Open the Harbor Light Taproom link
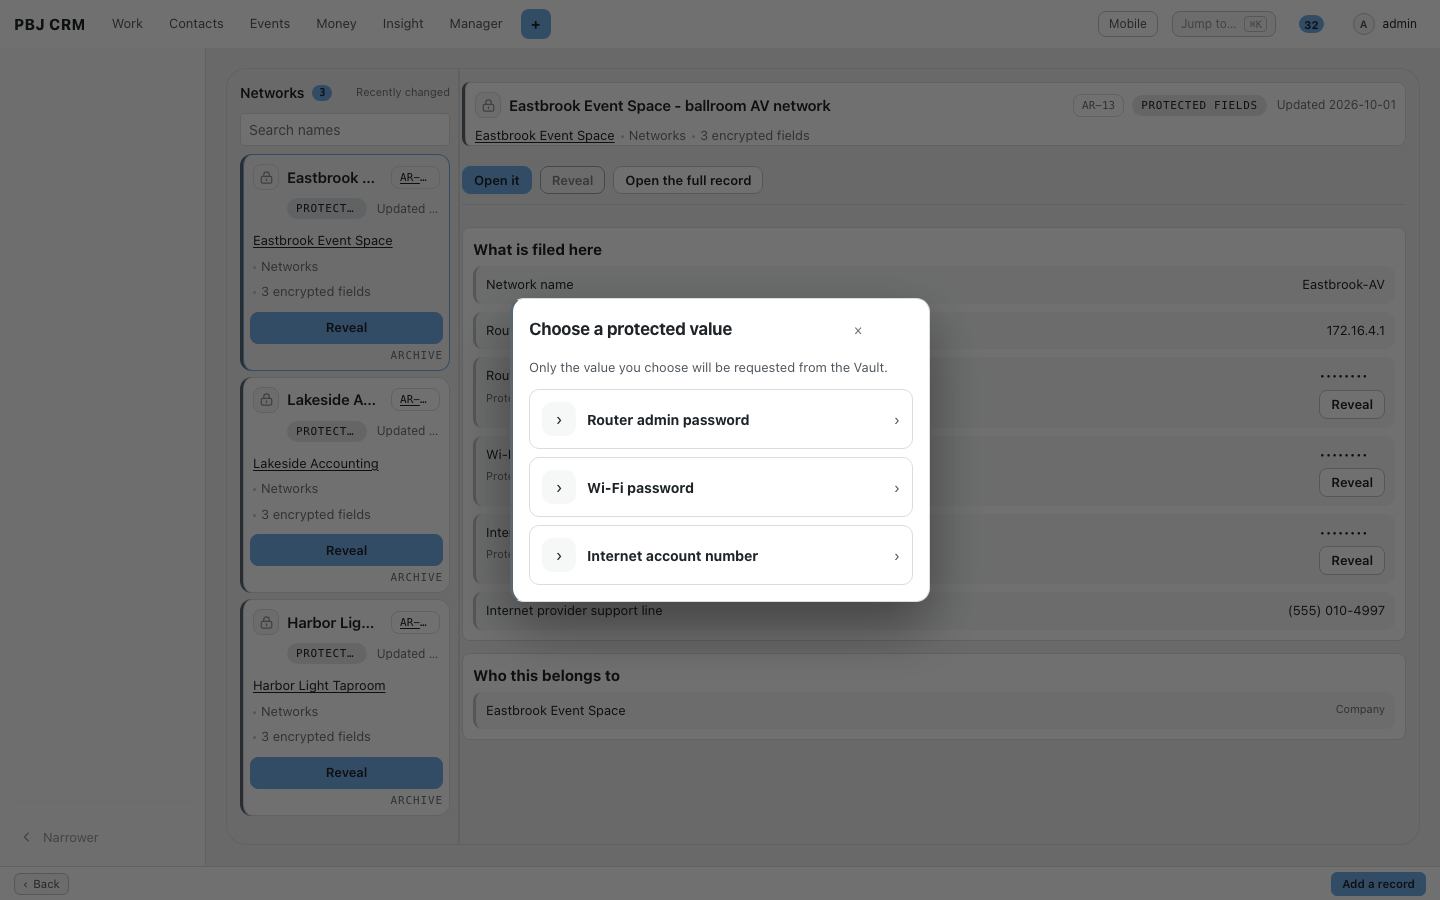 [x=319, y=686]
